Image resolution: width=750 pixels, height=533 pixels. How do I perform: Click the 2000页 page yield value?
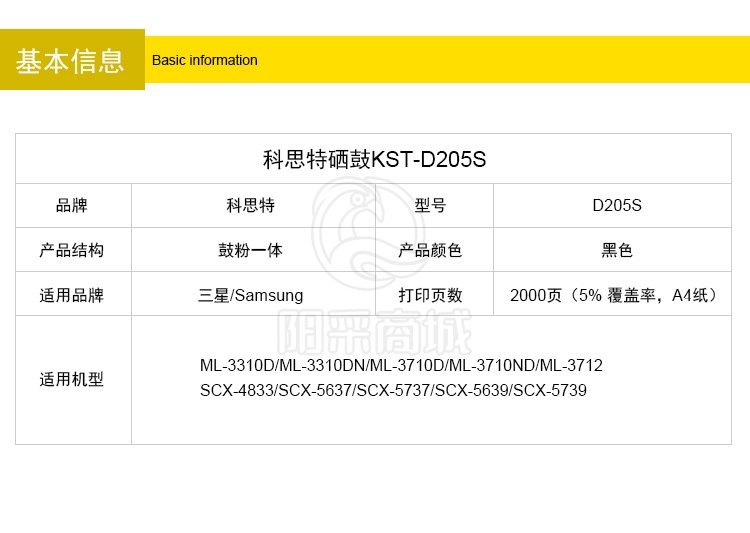[613, 295]
